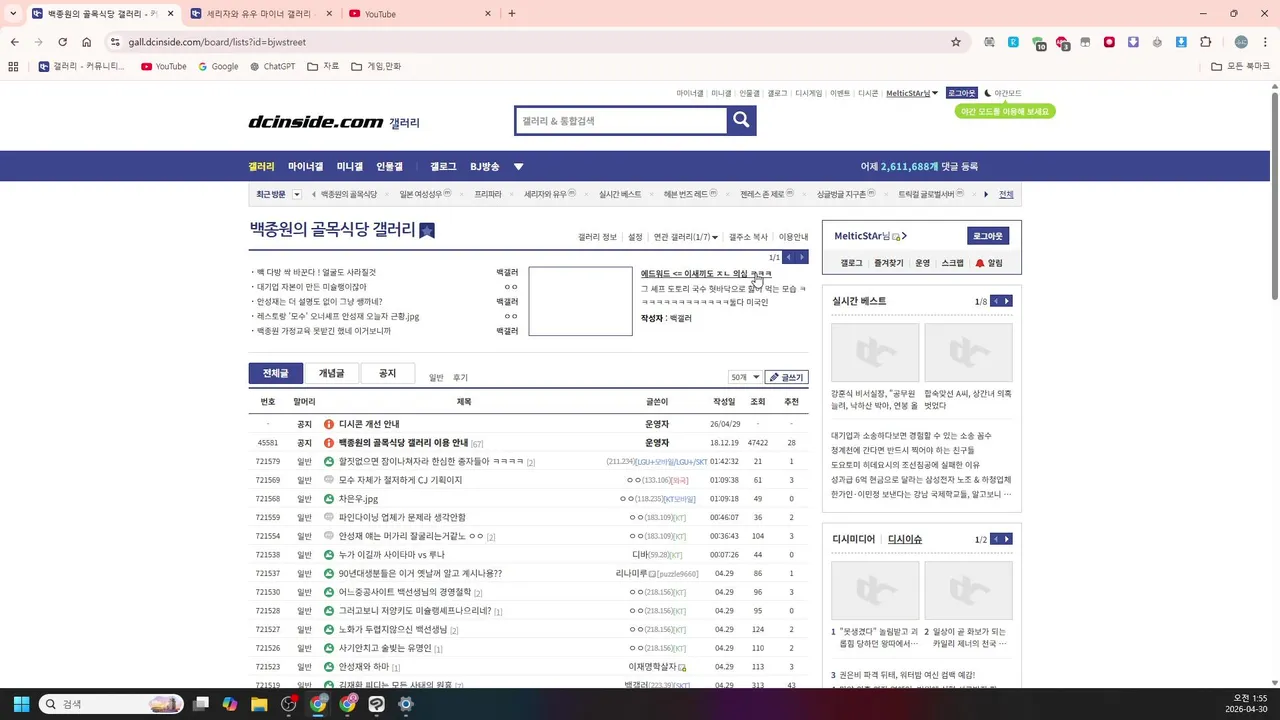Click the screenshot capture extension icon
The height and width of the screenshot is (720, 1280).
coord(989,42)
